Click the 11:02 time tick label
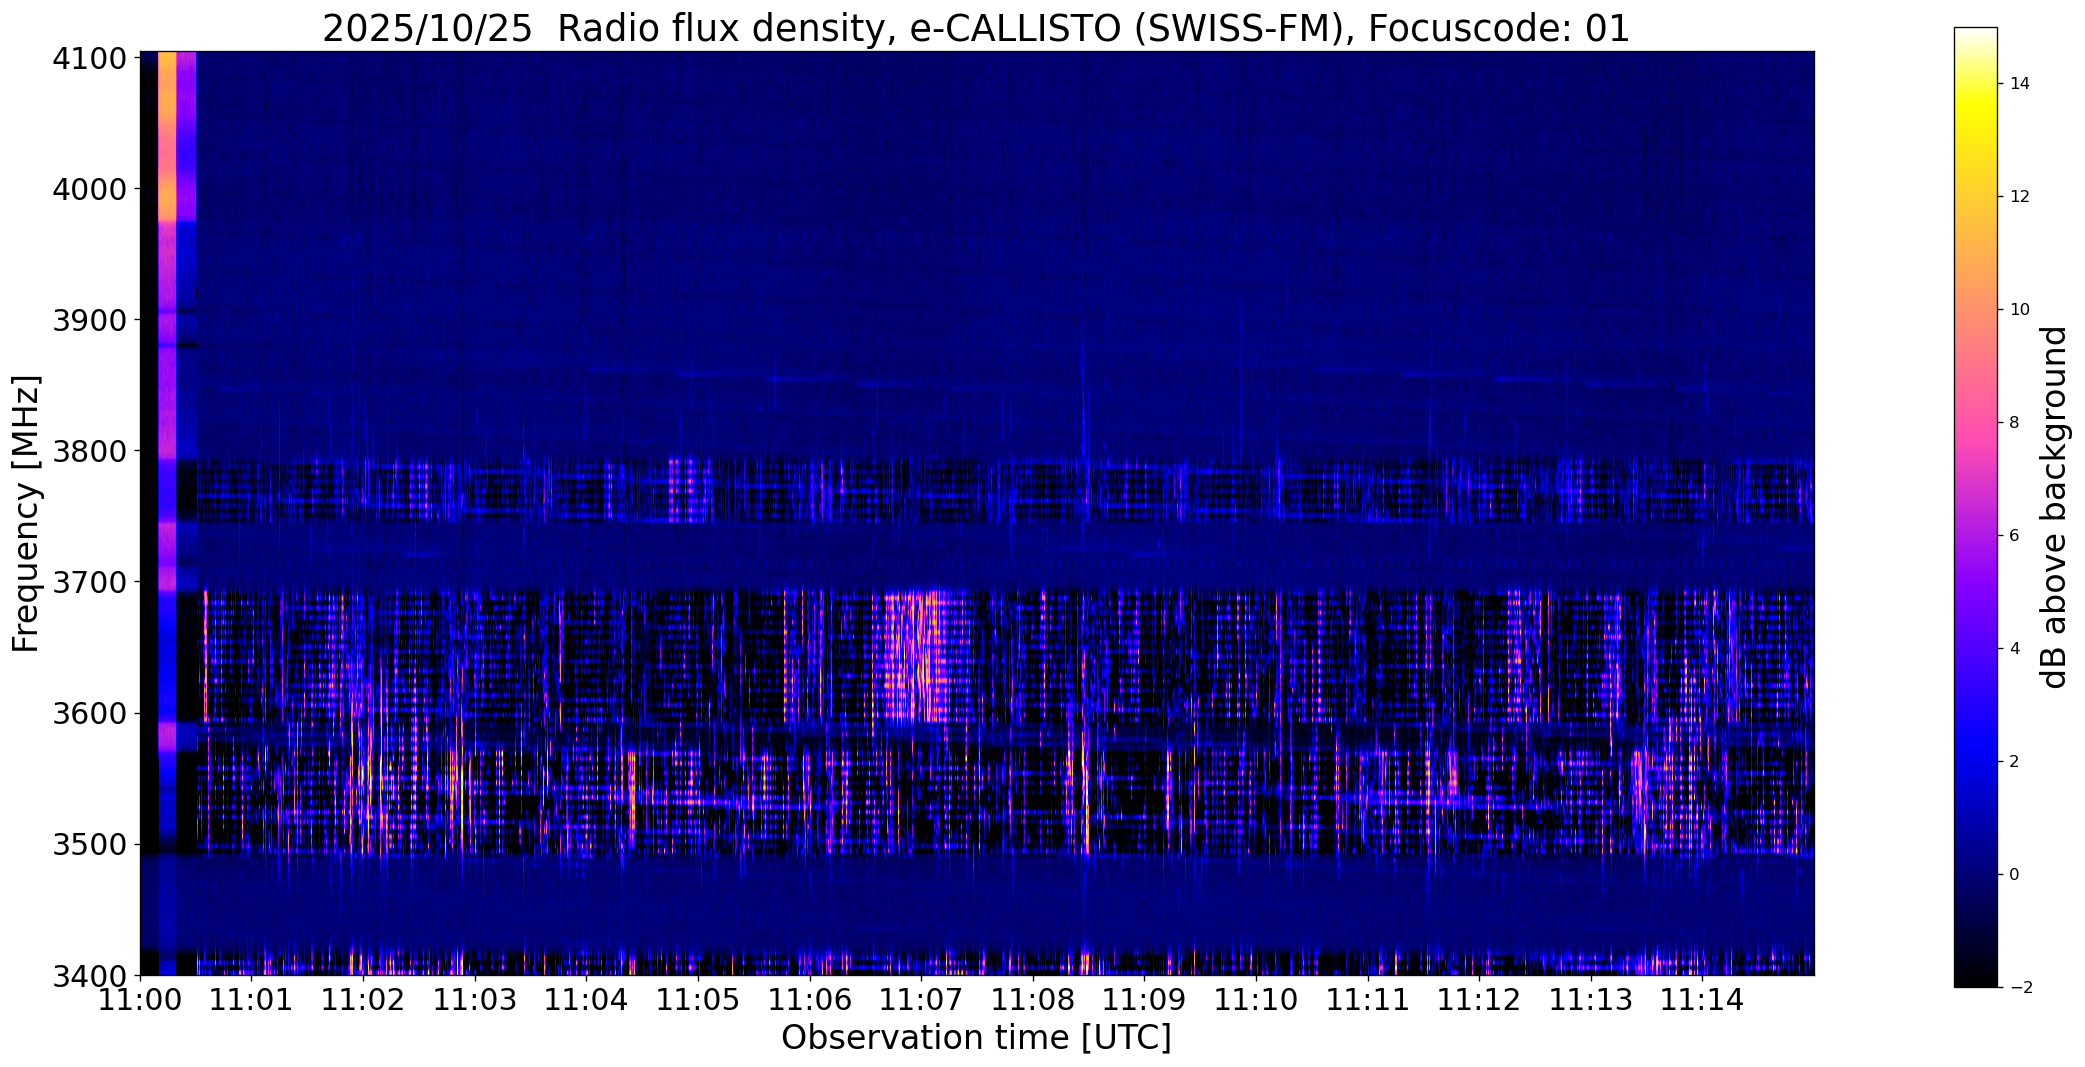The height and width of the screenshot is (1067, 2085). [x=363, y=999]
